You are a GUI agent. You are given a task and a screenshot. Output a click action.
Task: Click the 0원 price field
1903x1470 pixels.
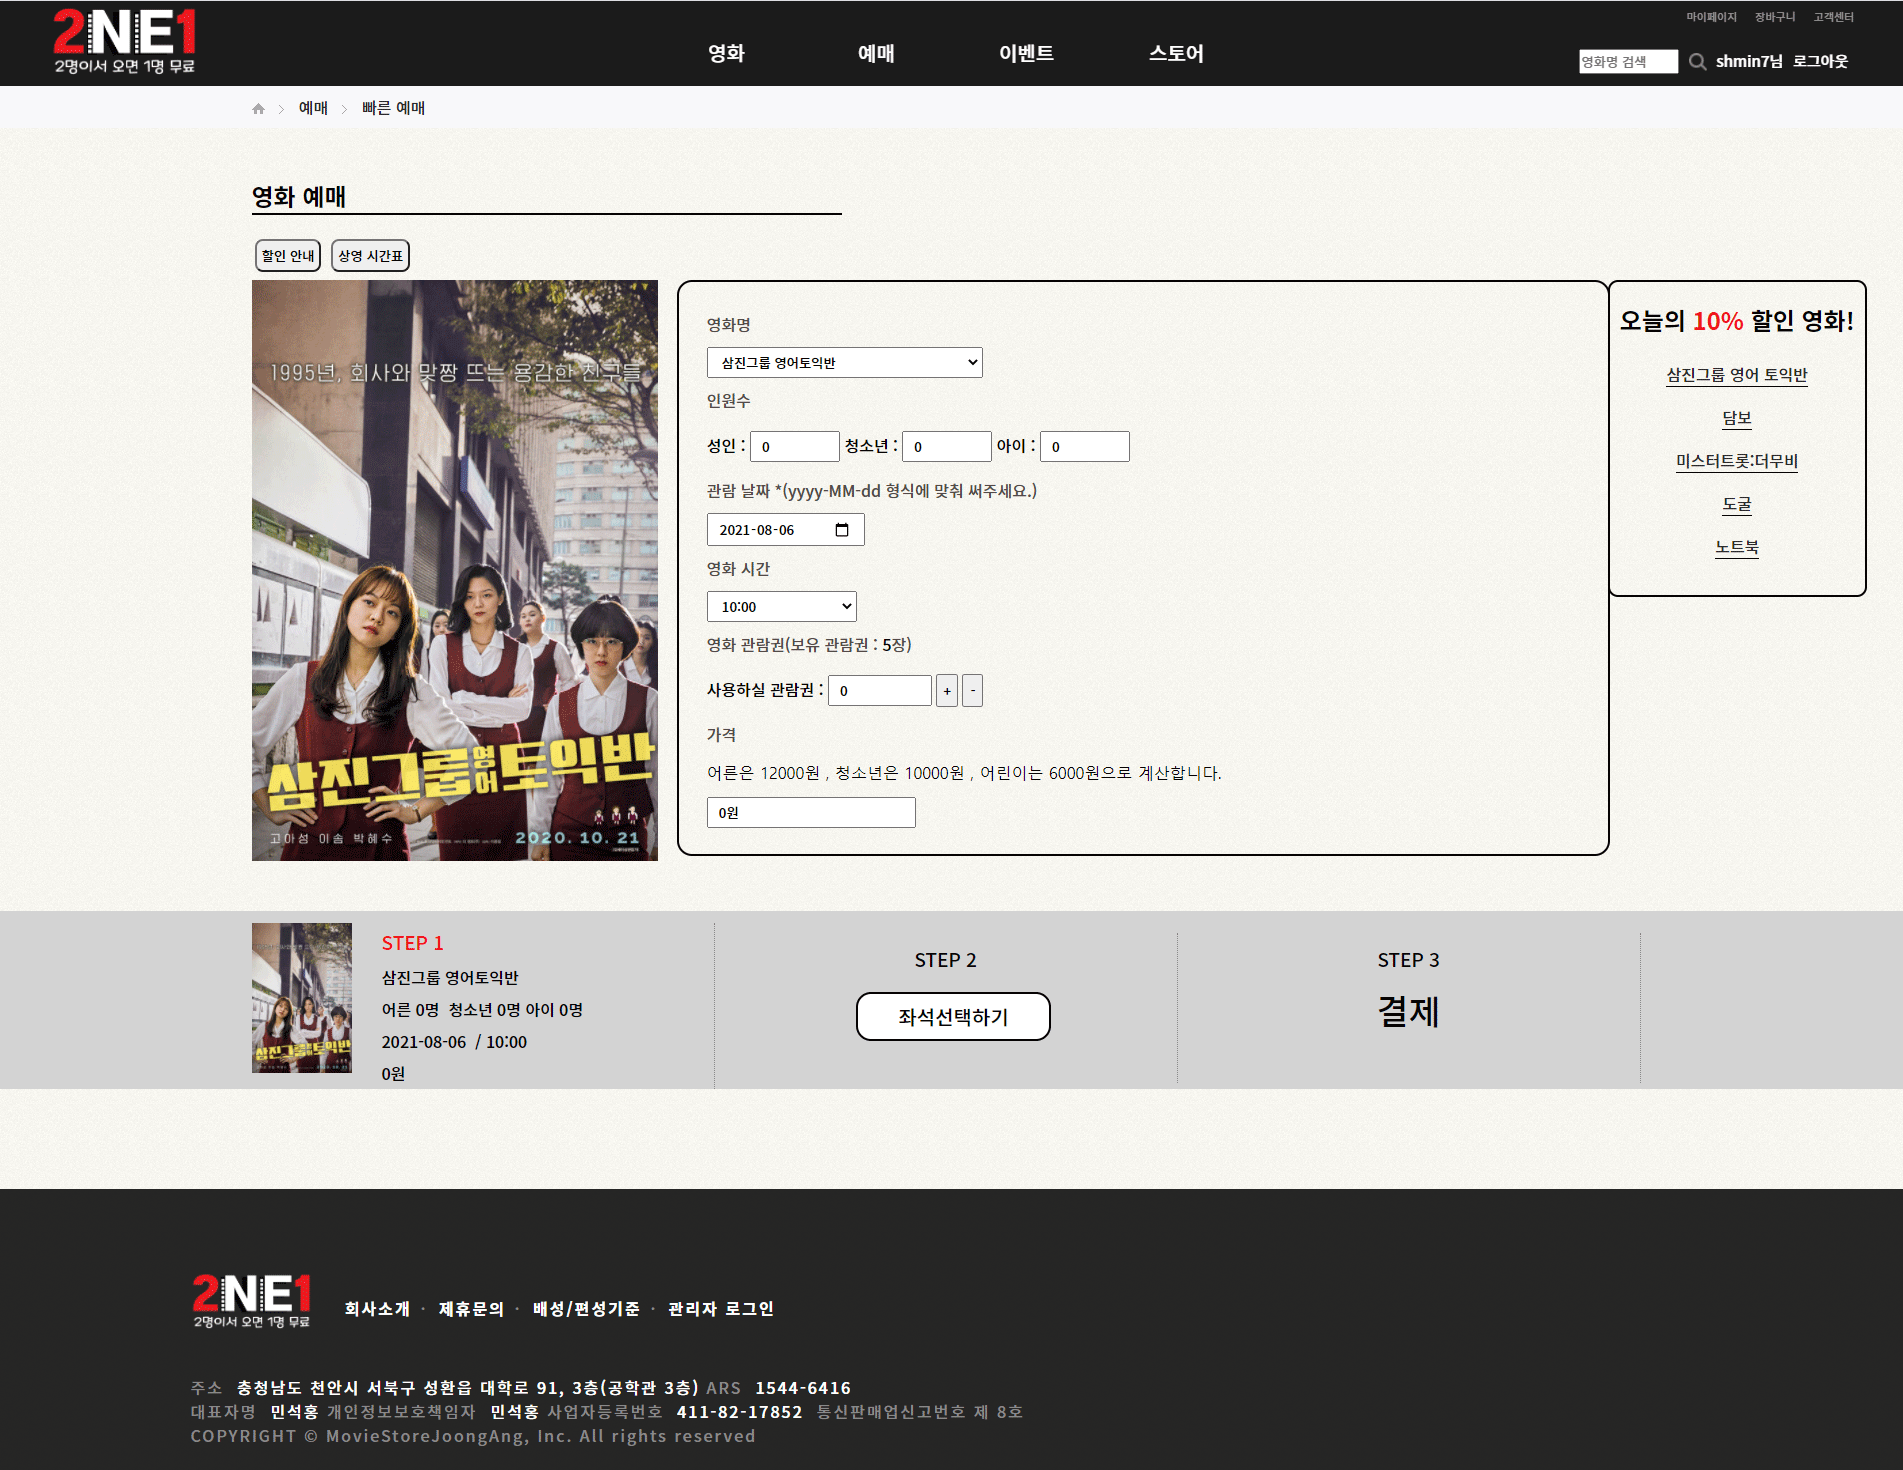coord(811,813)
